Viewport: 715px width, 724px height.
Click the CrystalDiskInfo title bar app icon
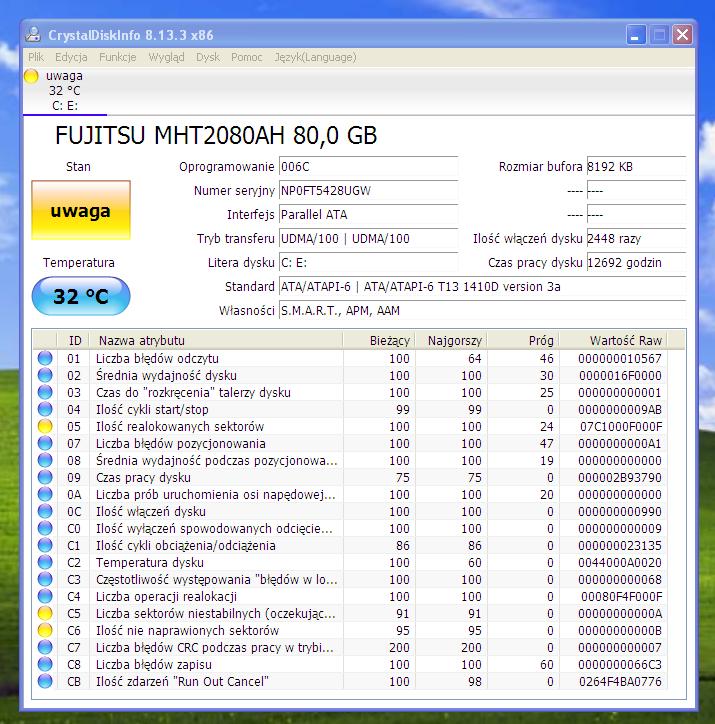[x=33, y=35]
